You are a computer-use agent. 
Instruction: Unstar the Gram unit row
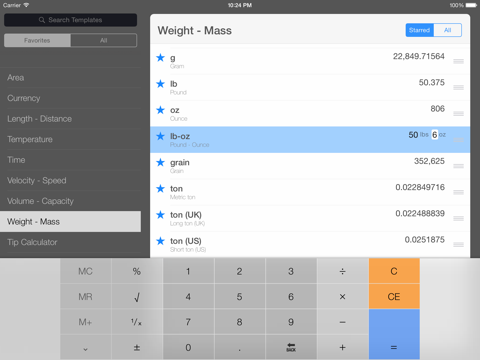point(160,58)
